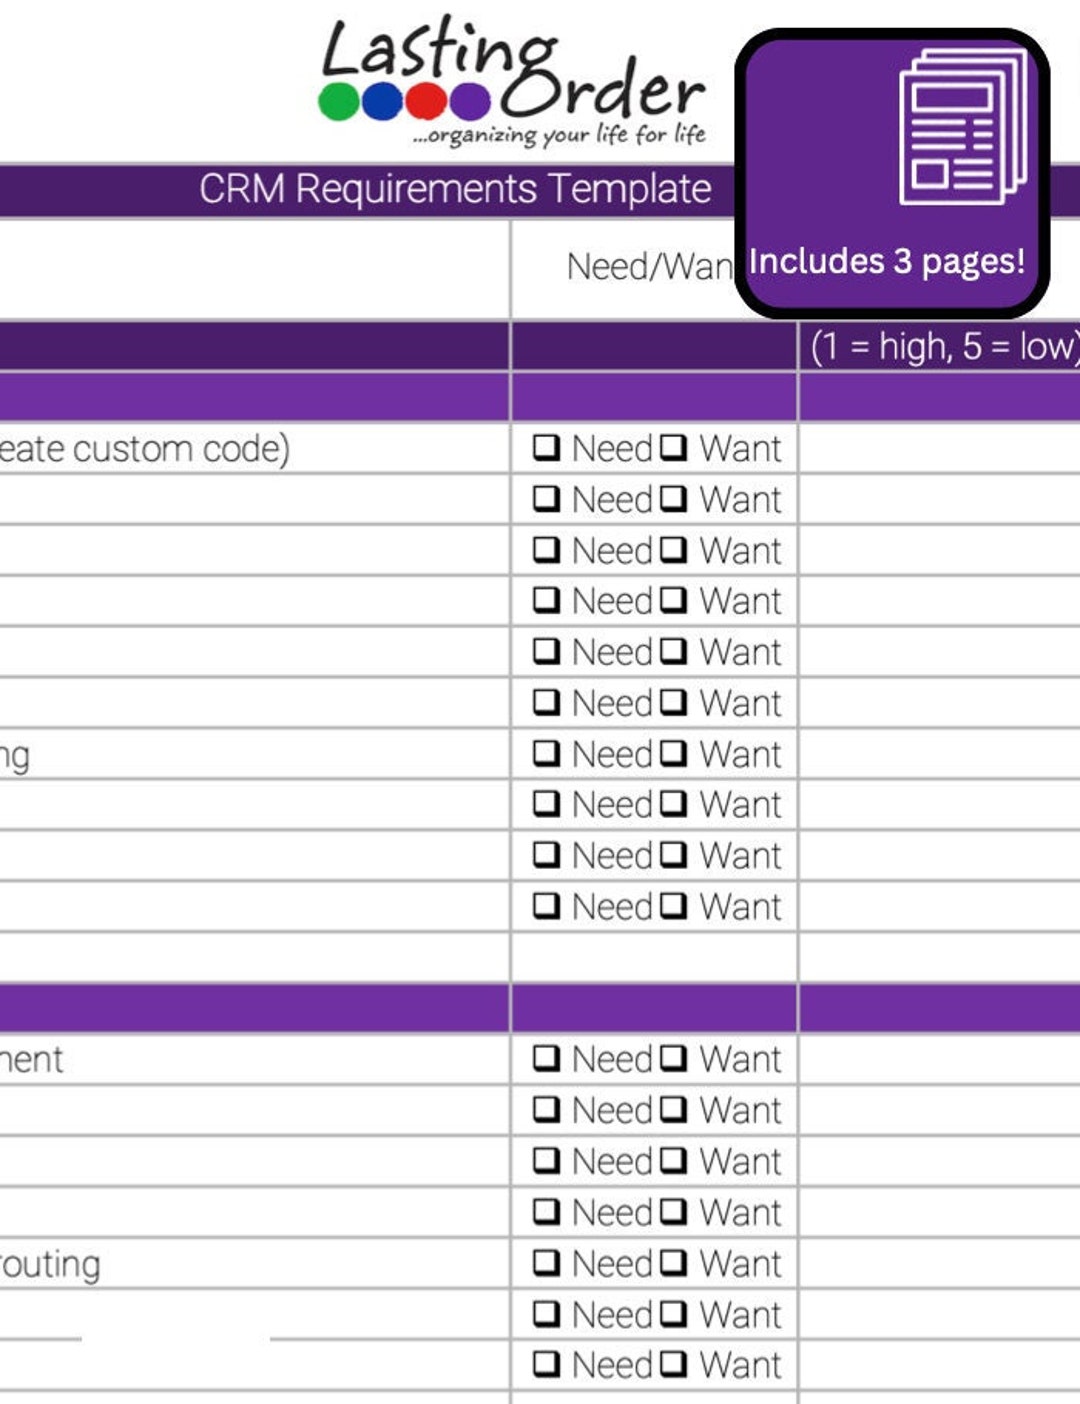Select Need checkbox in the 'outing' row
The width and height of the screenshot is (1080, 1404).
point(546,1262)
